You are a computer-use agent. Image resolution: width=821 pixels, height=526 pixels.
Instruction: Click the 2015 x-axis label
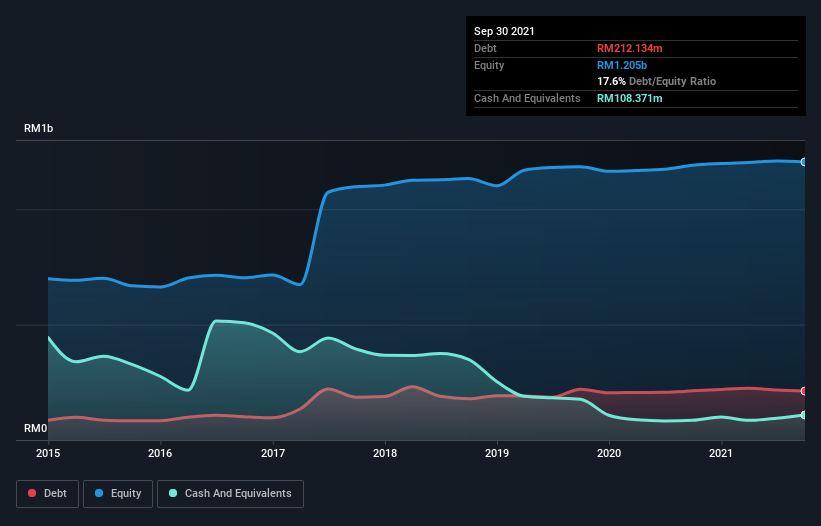point(48,453)
